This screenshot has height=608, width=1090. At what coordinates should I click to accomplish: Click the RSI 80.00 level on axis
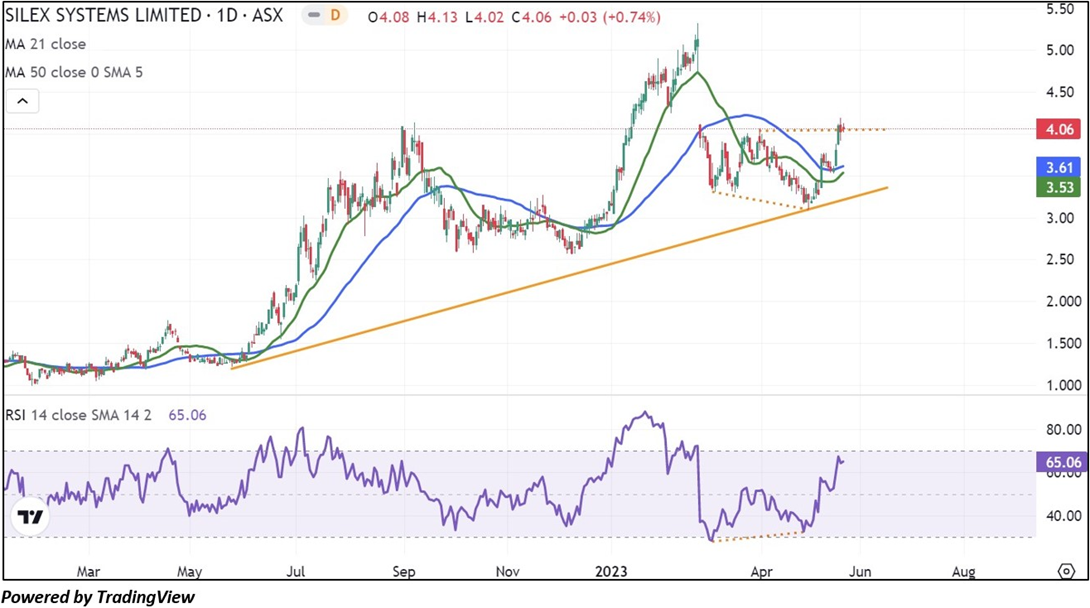point(1060,430)
